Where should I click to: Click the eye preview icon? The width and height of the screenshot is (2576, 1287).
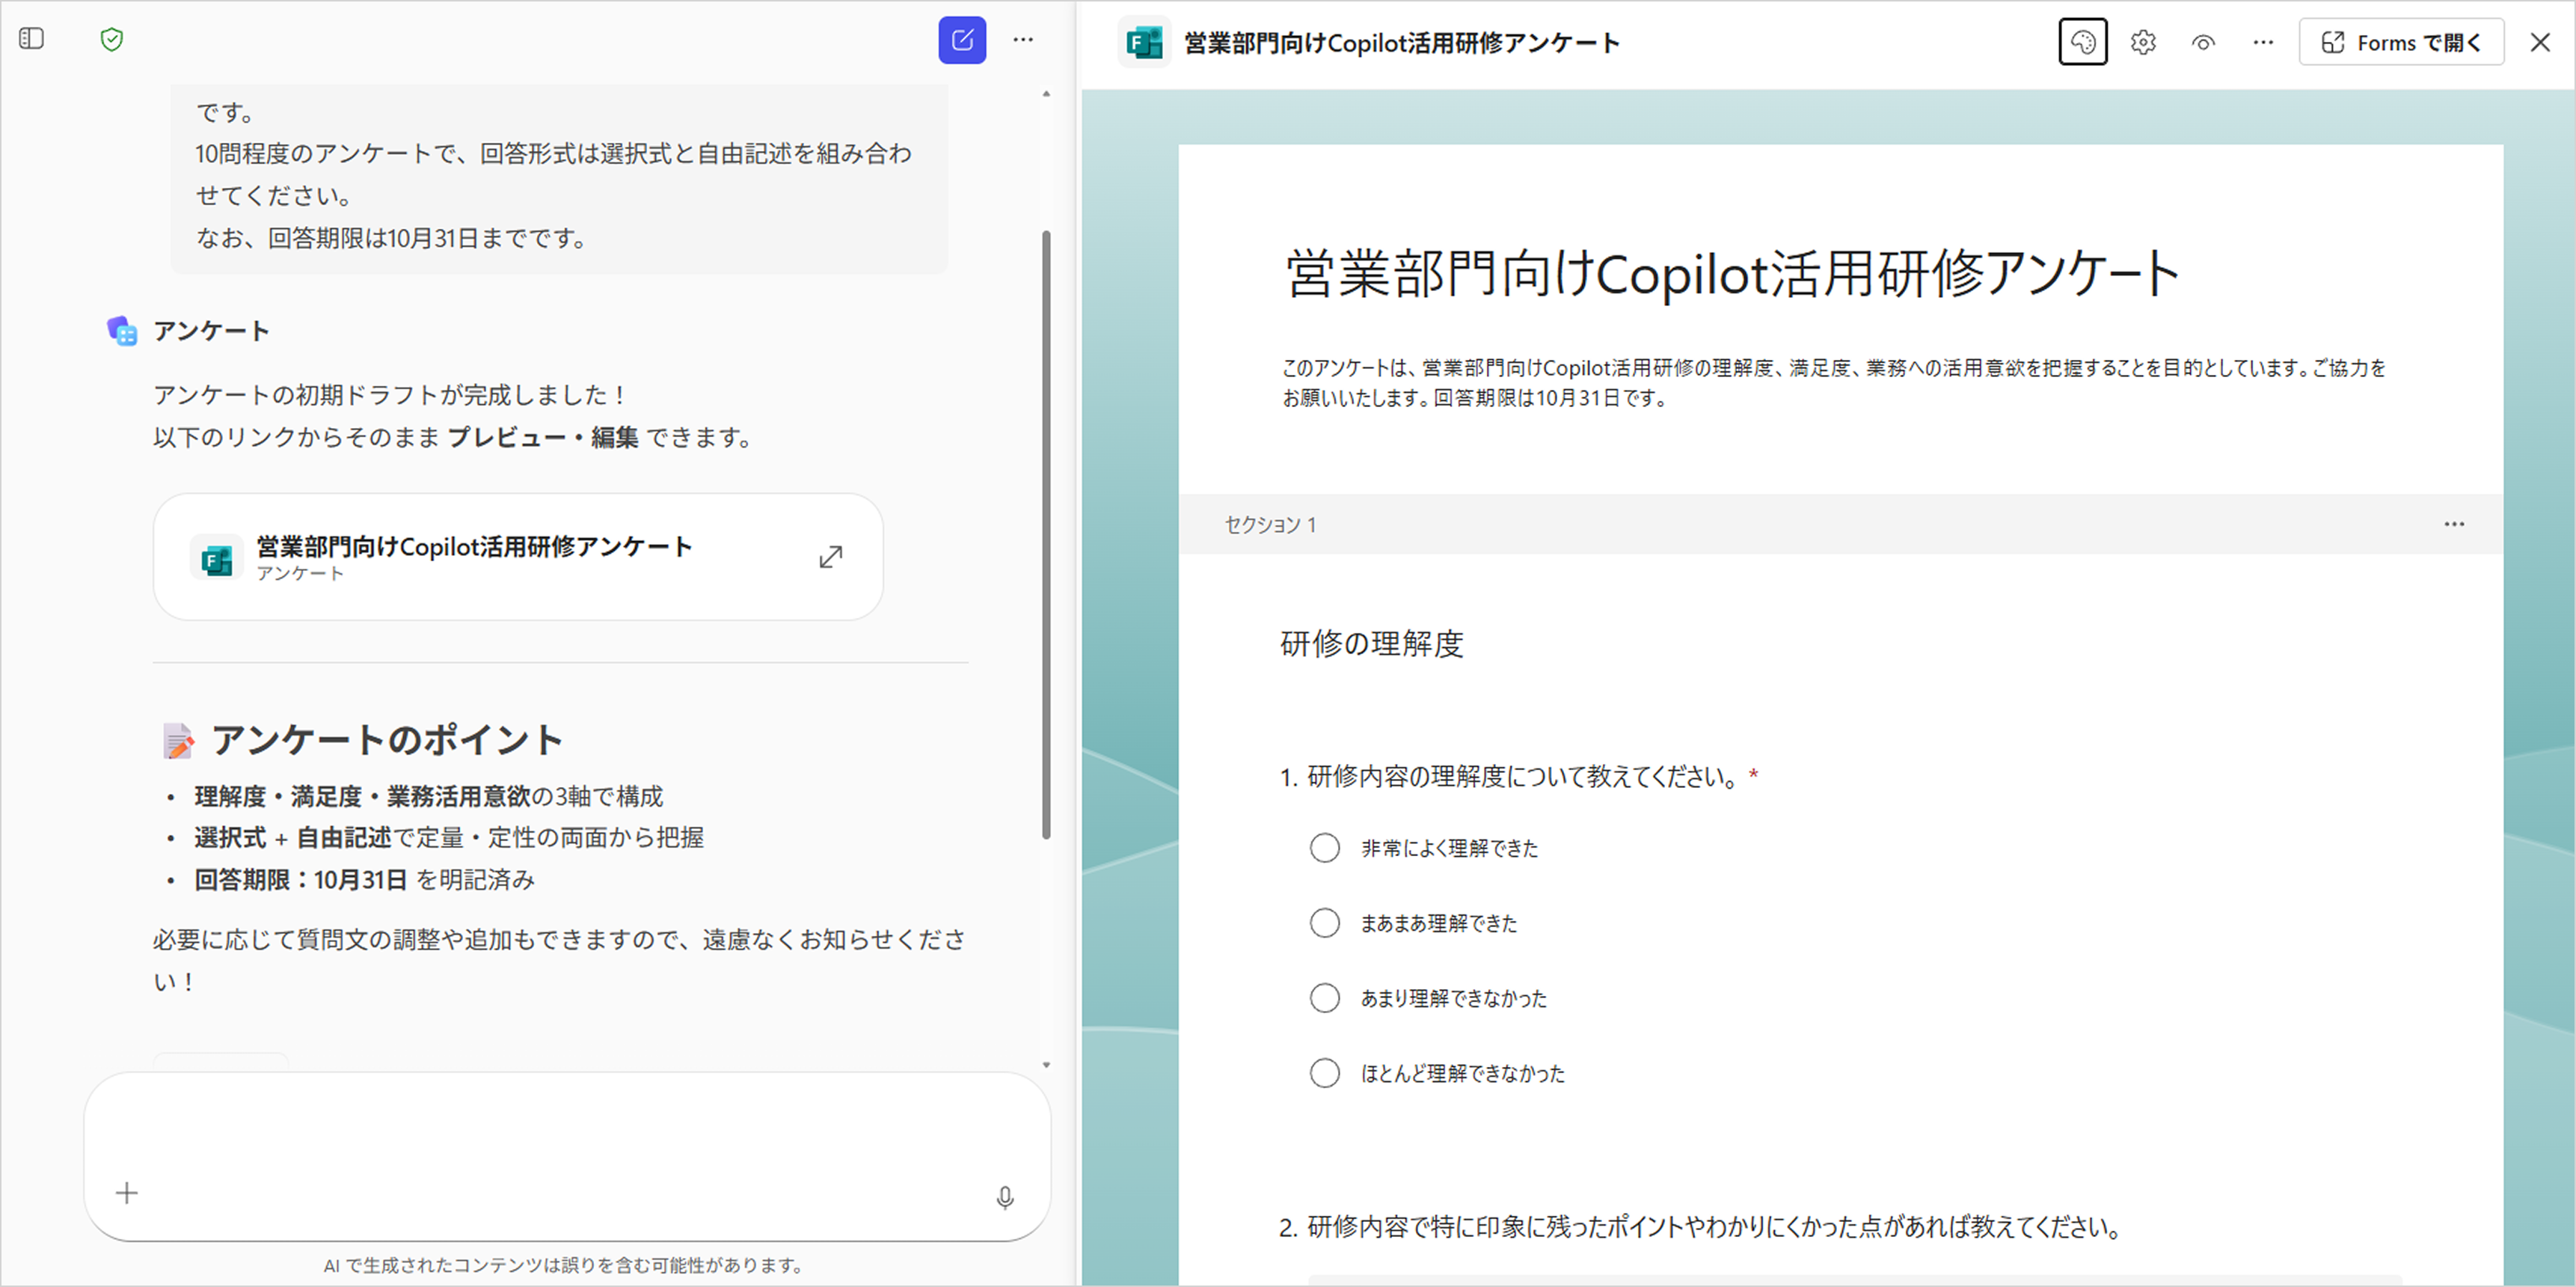pos(2203,42)
